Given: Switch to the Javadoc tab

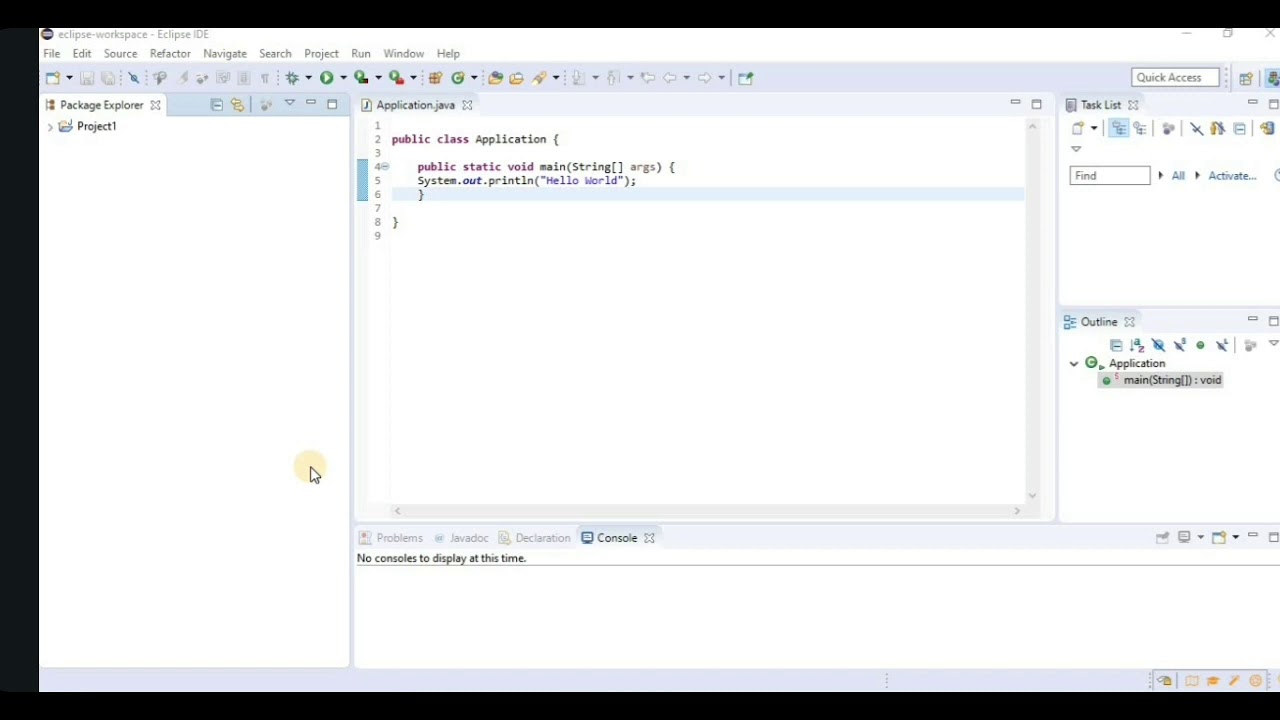Looking at the screenshot, I should tap(469, 538).
